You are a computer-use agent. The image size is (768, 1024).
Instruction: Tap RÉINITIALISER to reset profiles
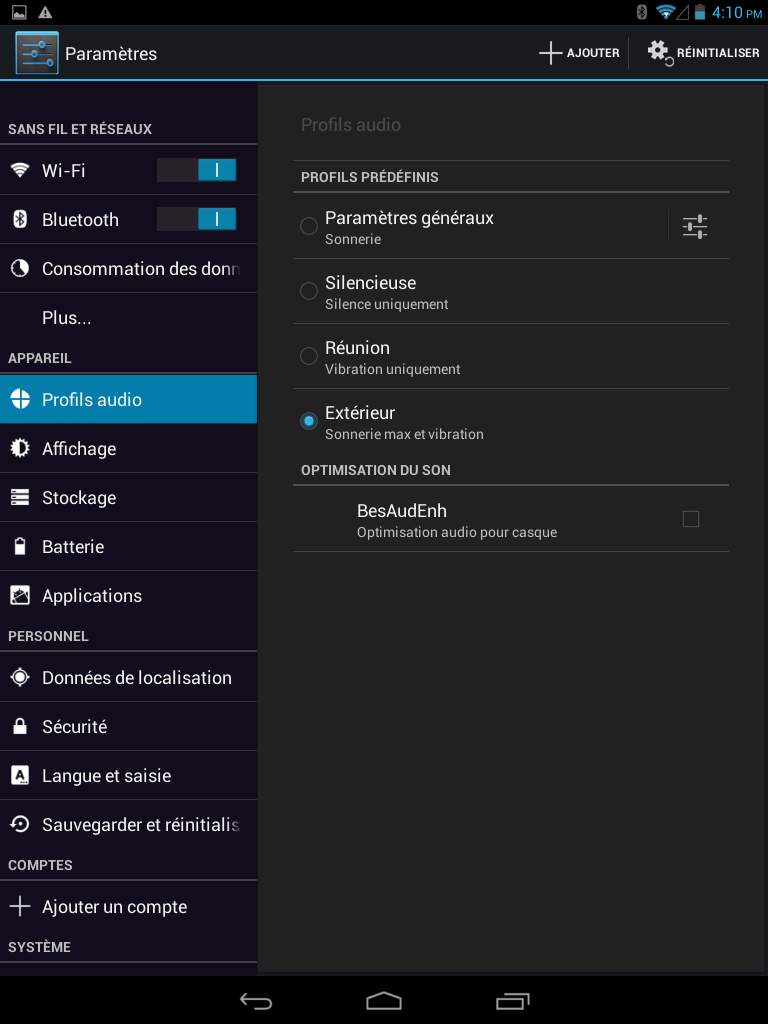[x=703, y=53]
